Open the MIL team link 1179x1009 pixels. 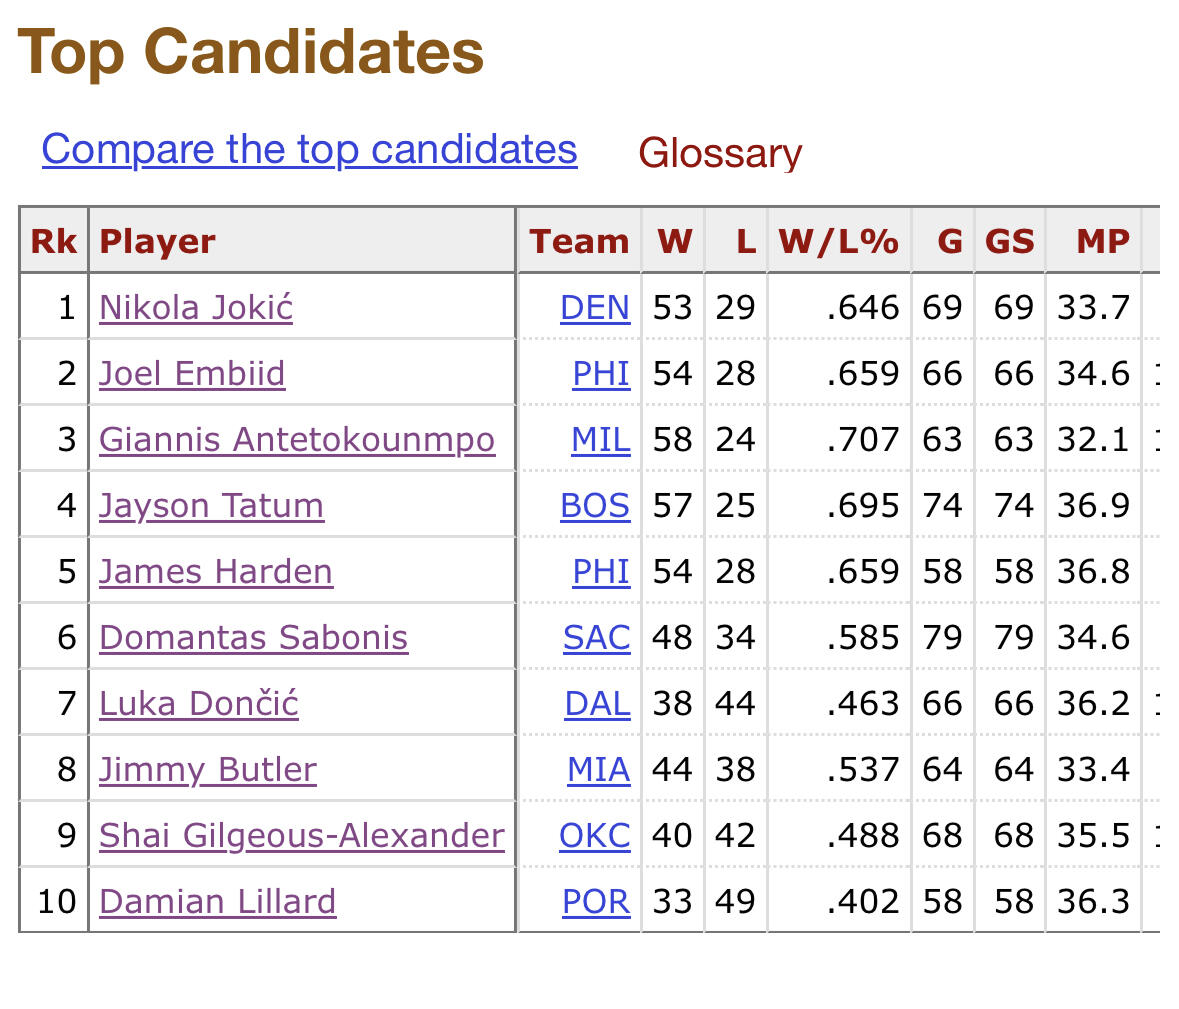(601, 440)
